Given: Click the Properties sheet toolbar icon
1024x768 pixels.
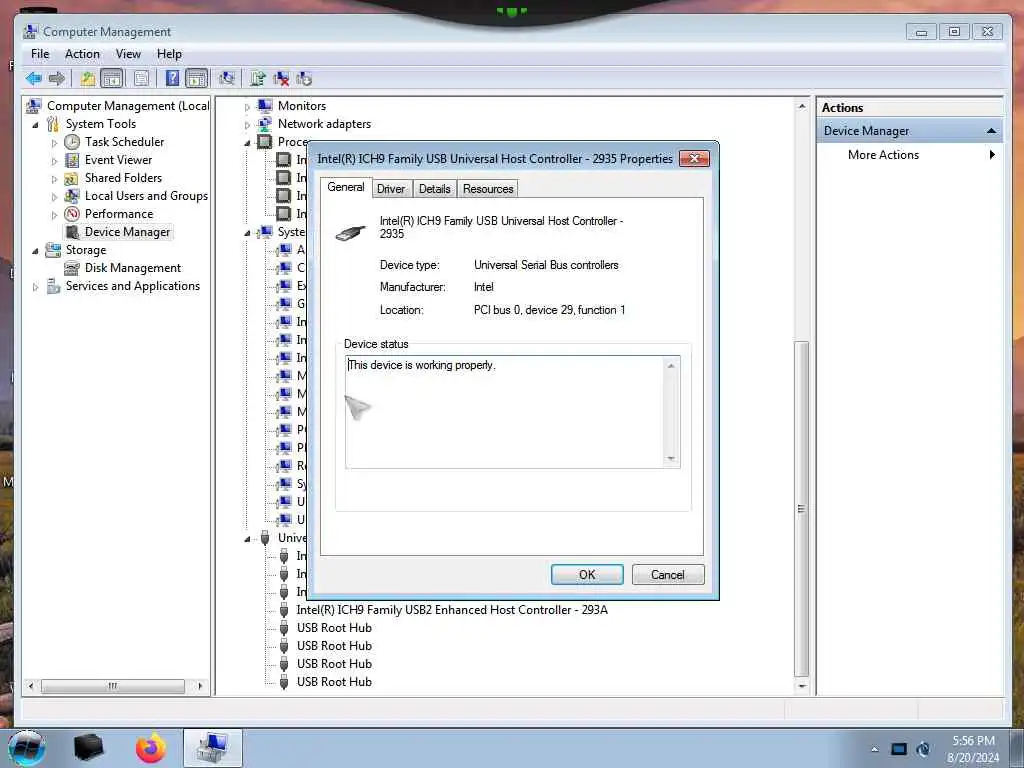Looking at the screenshot, I should [141, 79].
